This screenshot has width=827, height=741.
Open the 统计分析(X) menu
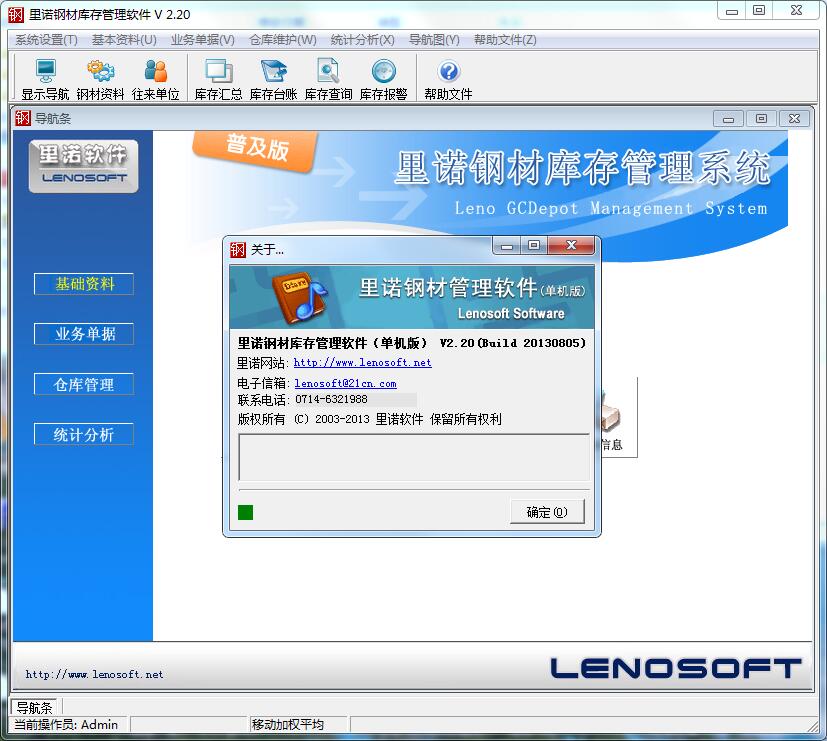point(362,40)
